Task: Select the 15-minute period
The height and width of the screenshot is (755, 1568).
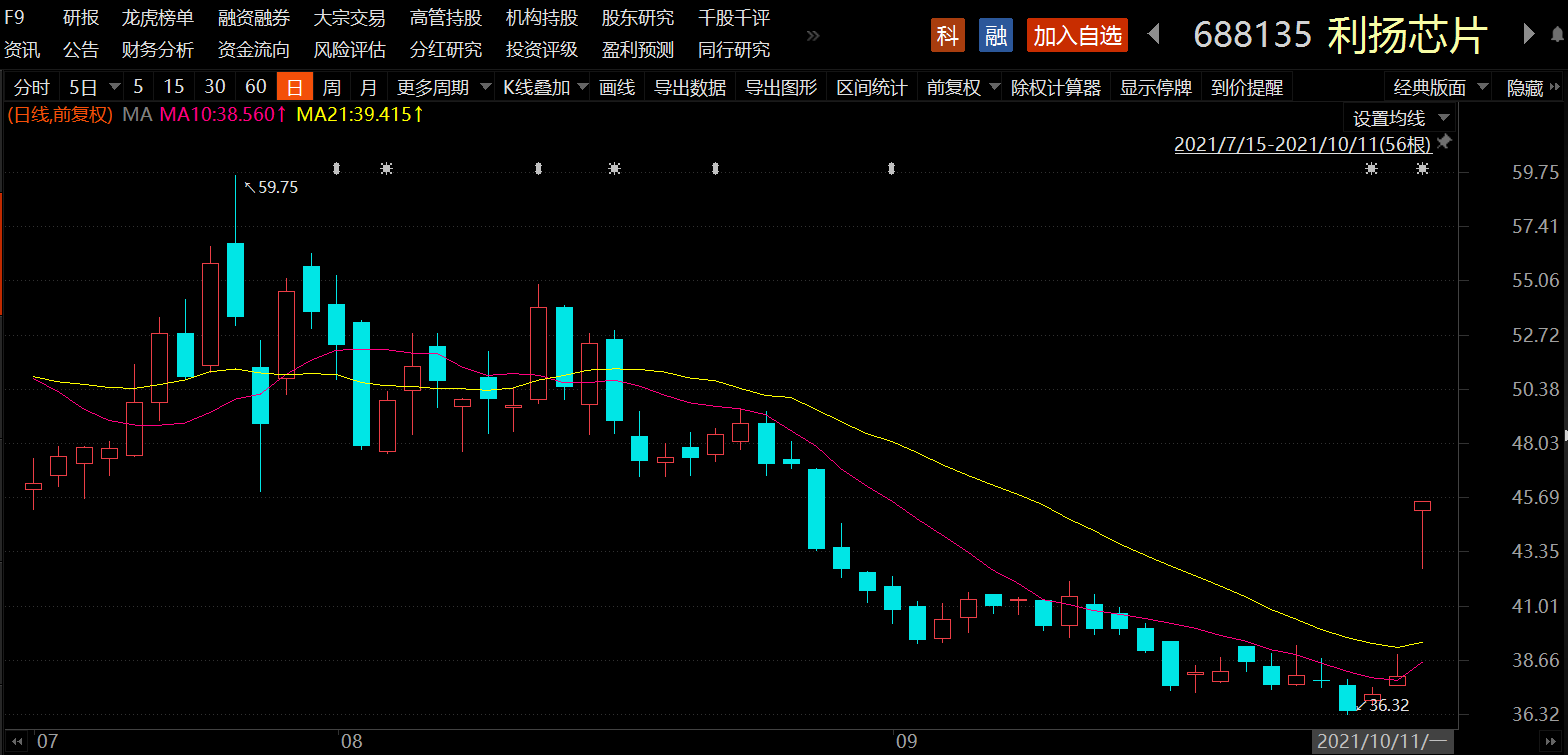Action: (x=174, y=87)
